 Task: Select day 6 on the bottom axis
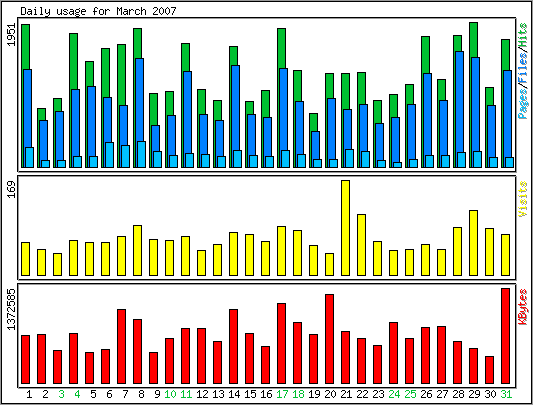pyautogui.click(x=109, y=394)
